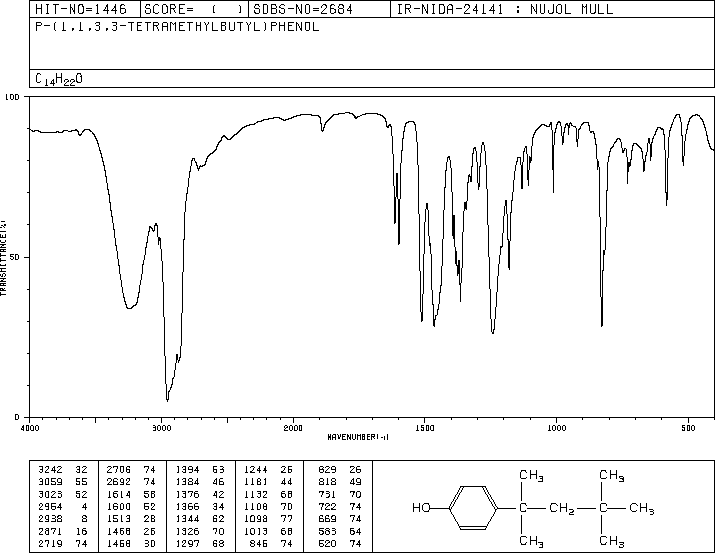Image resolution: width=715 pixels, height=553 pixels.
Task: Select peak table value 1513
Action: 119,519
